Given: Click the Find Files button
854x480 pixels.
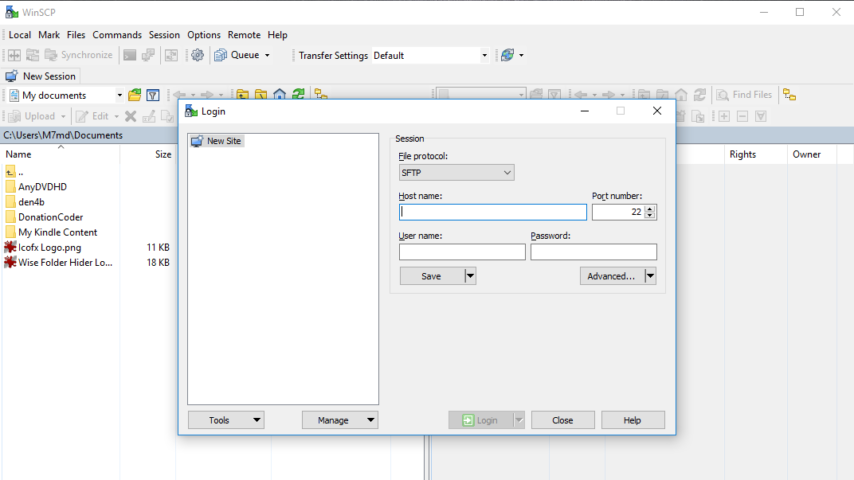Looking at the screenshot, I should pos(745,95).
